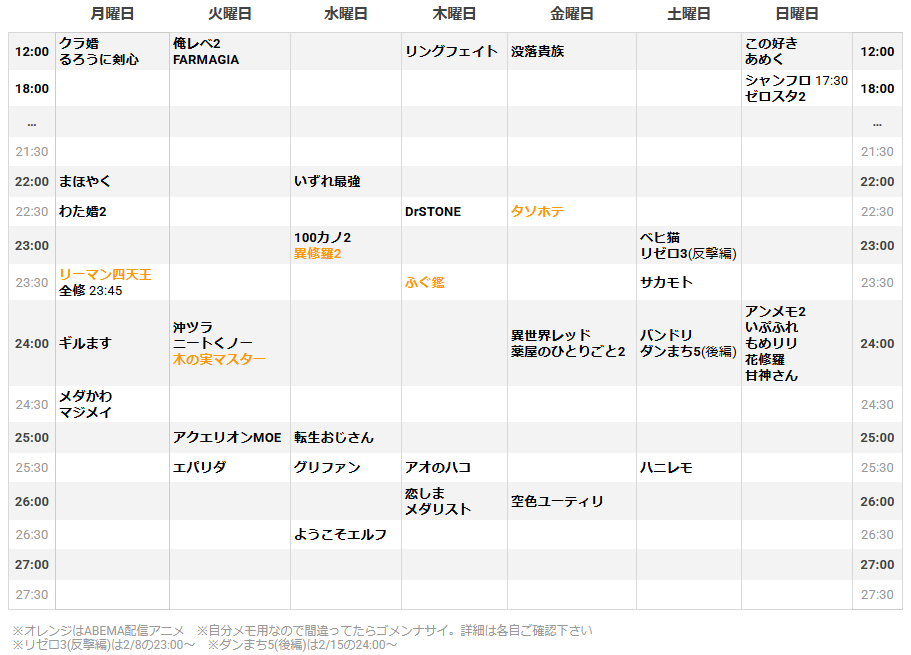This screenshot has height=655, width=911.
Task: Click the 恋しま entry
Action: pyautogui.click(x=425, y=493)
